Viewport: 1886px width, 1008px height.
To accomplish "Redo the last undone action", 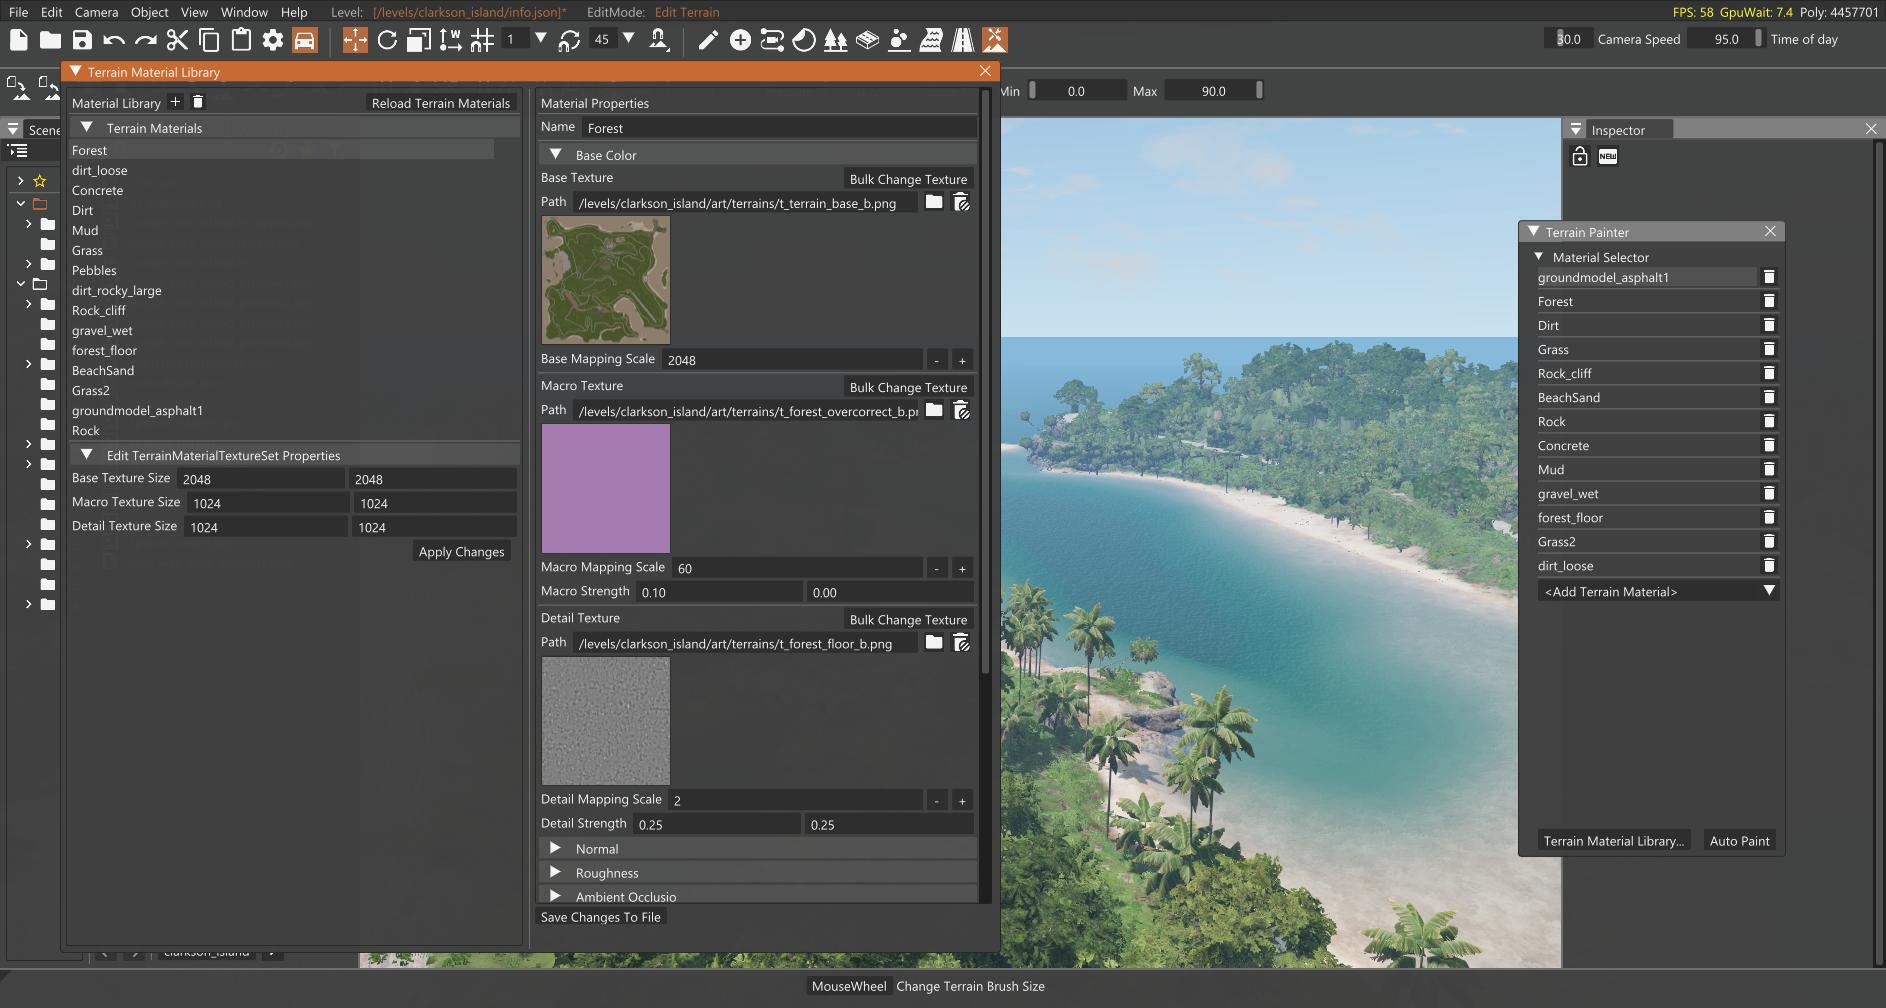I will point(146,40).
